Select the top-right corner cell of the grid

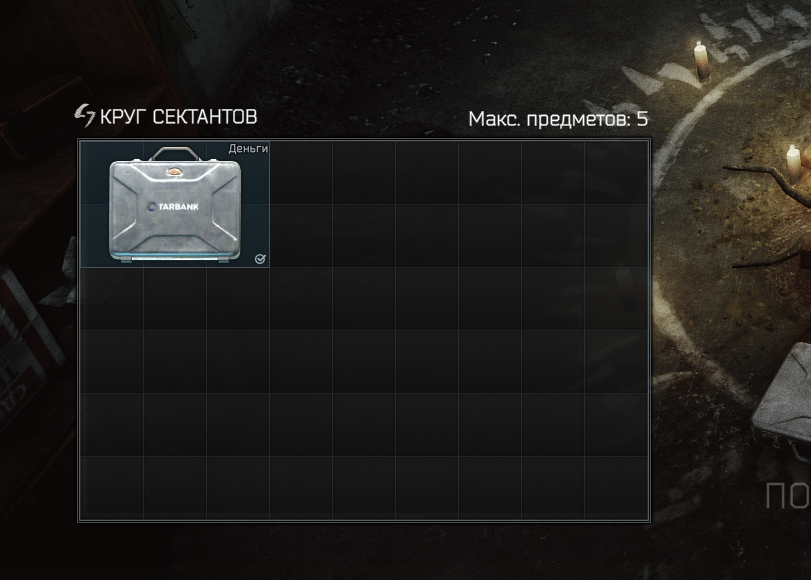616,173
